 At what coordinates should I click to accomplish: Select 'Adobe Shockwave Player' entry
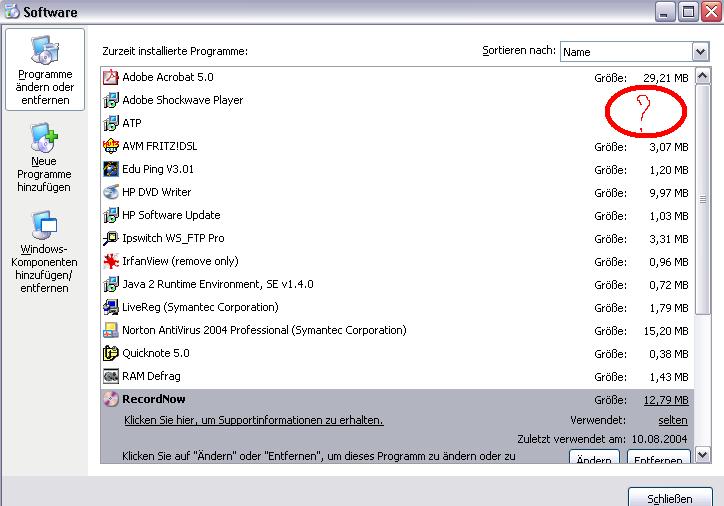tap(397, 100)
